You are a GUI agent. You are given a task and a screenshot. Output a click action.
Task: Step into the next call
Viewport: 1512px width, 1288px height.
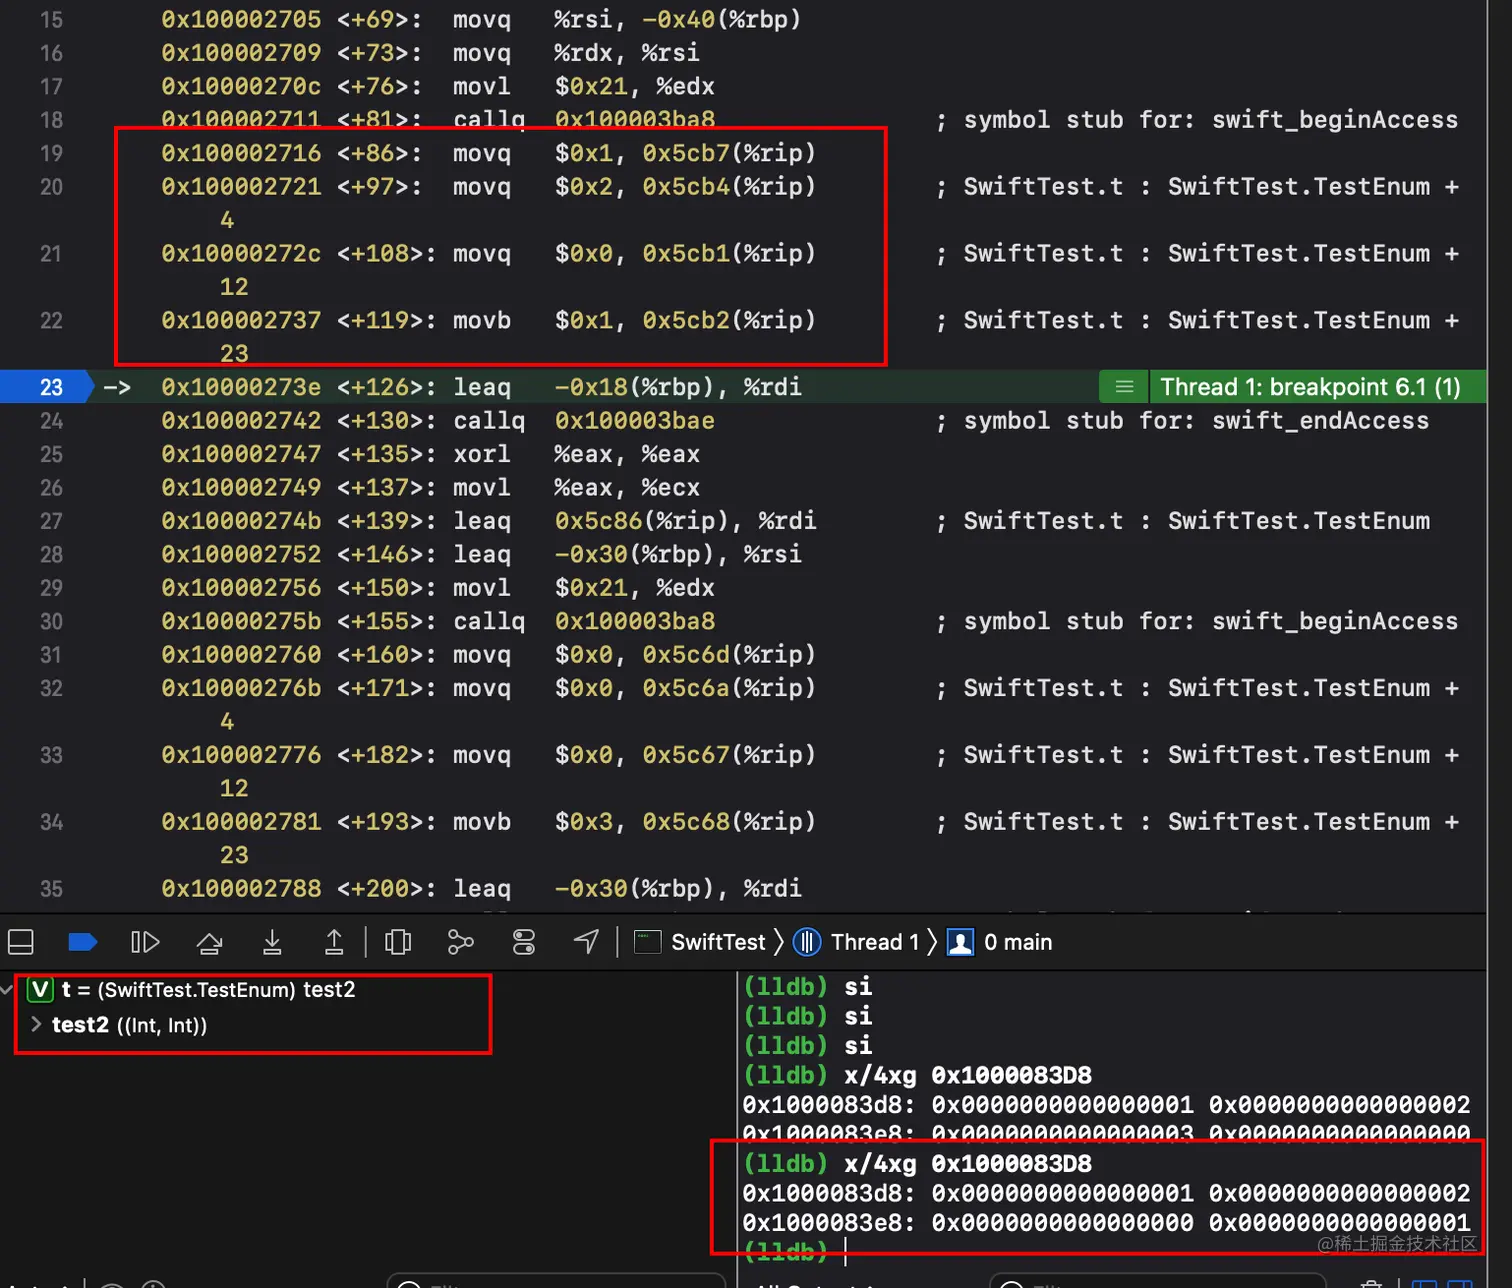(x=272, y=942)
